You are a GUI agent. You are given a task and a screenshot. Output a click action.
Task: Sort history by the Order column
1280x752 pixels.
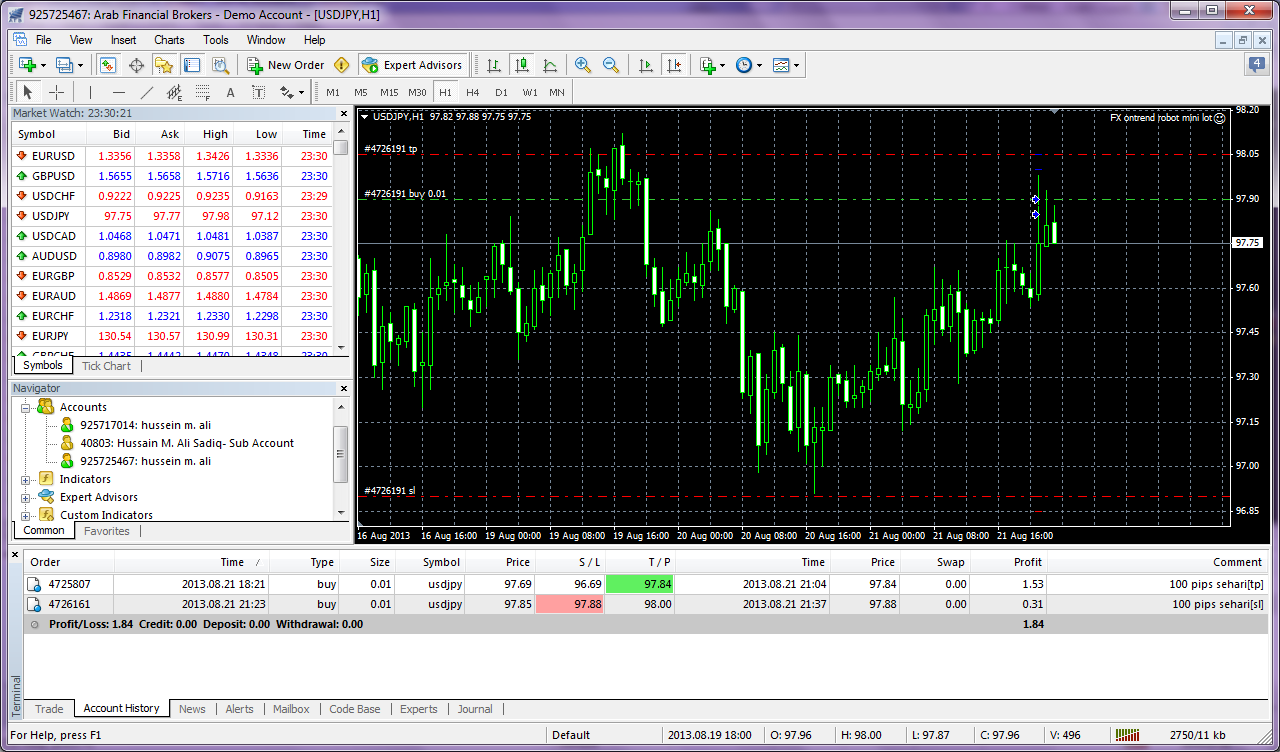click(x=67, y=562)
